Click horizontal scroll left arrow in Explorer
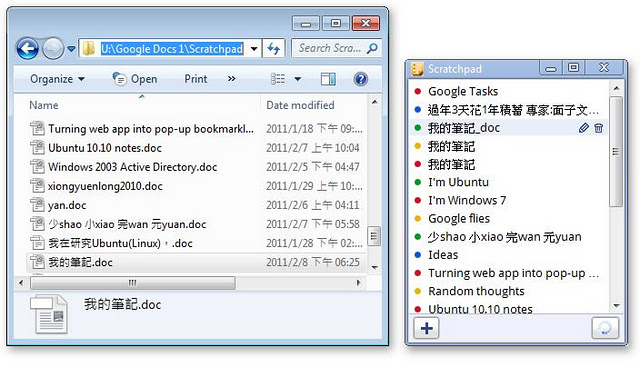Image resolution: width=640 pixels, height=367 pixels. coord(22,282)
